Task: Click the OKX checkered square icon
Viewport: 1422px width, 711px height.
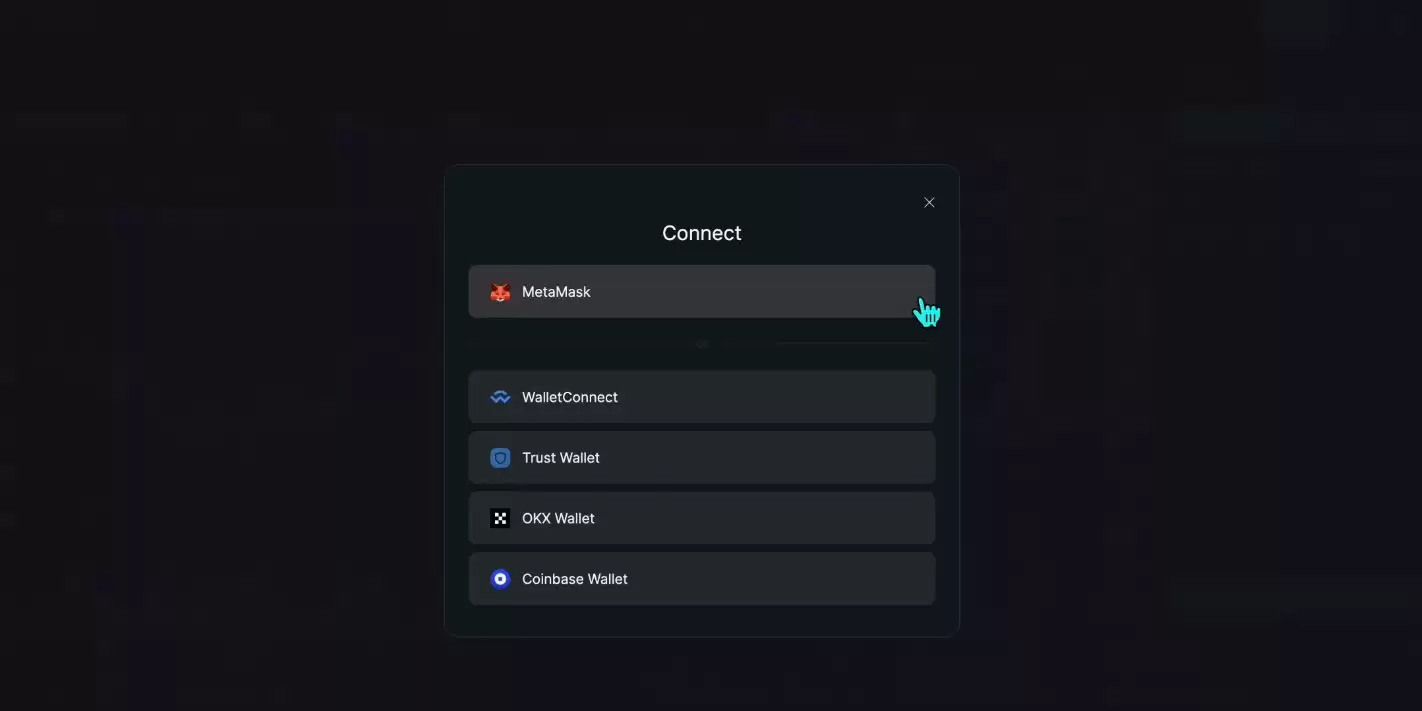Action: point(500,518)
